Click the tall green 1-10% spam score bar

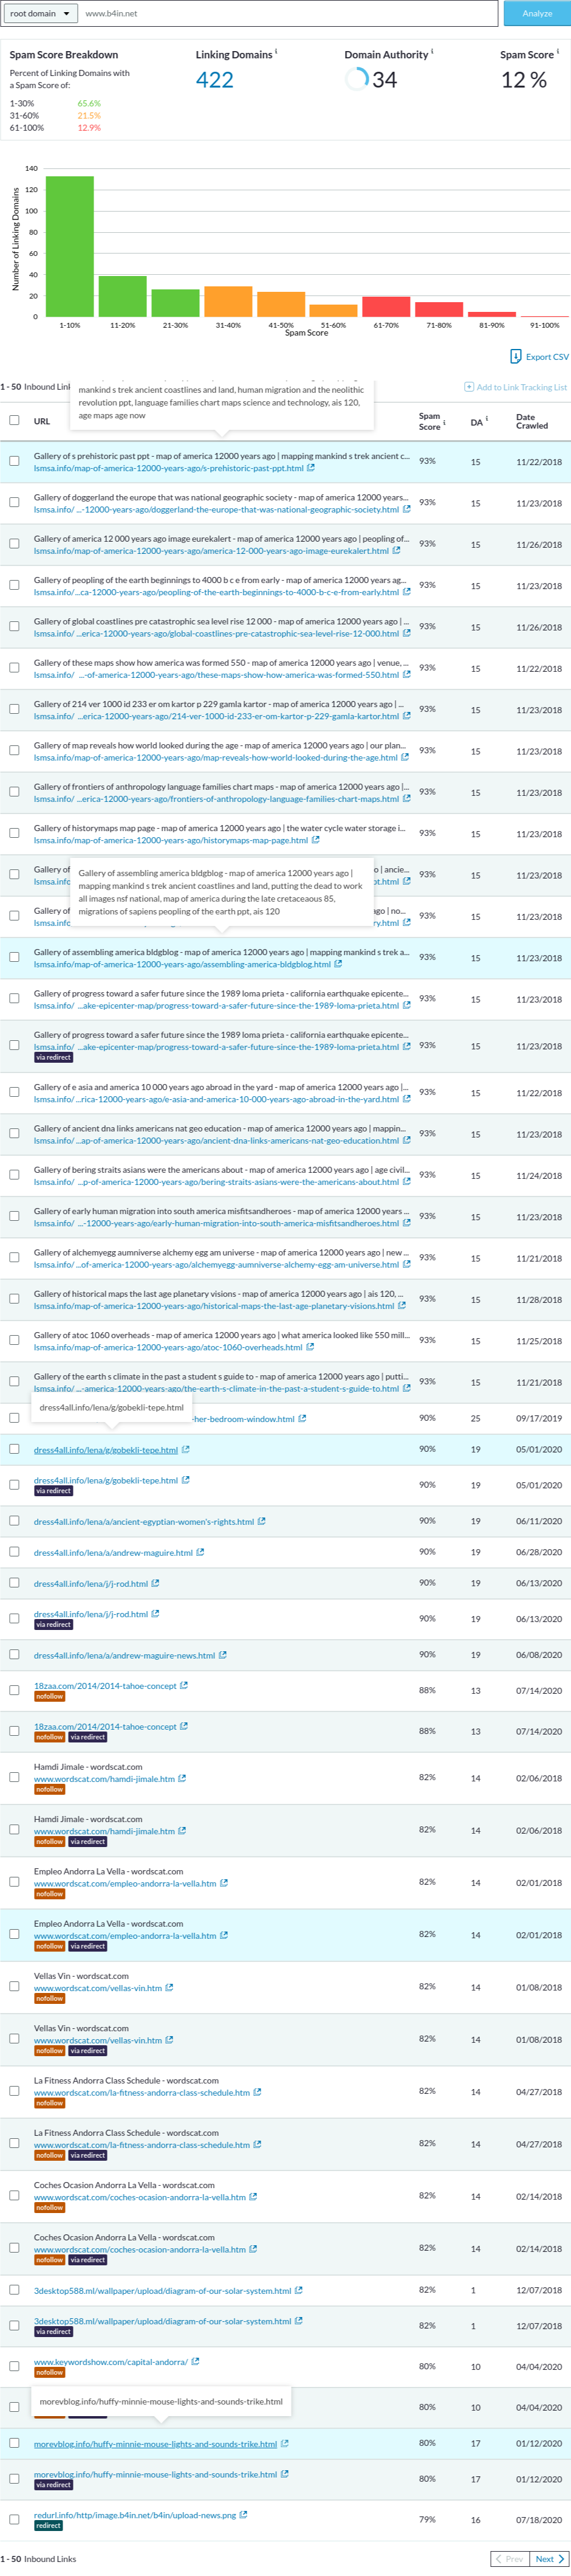[70, 246]
